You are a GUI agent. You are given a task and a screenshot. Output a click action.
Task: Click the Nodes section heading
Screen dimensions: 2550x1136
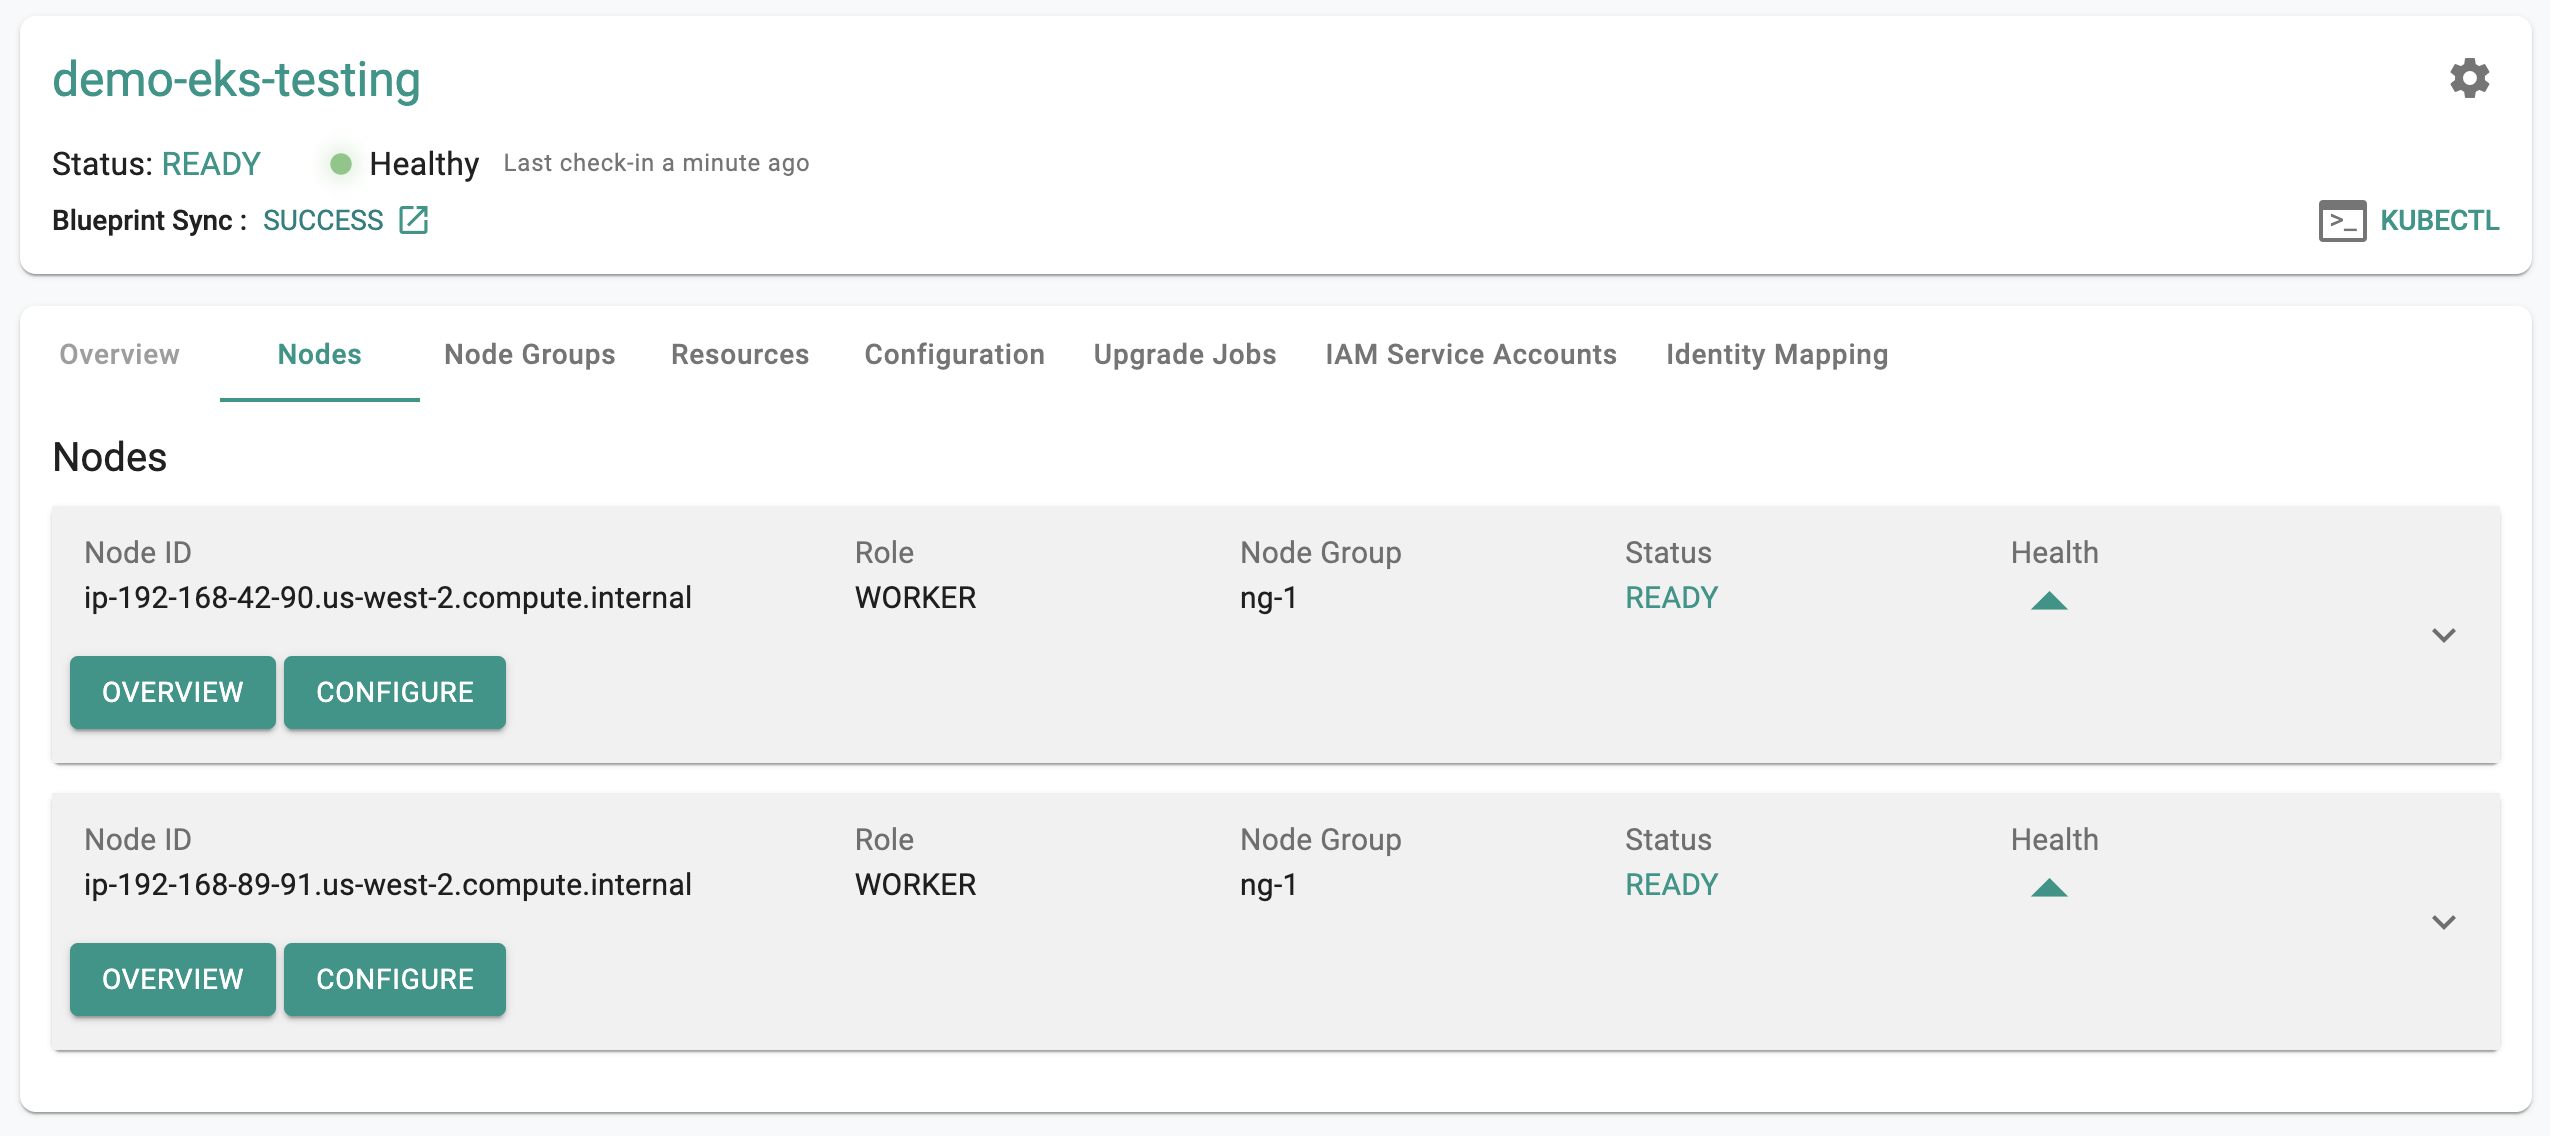109,457
